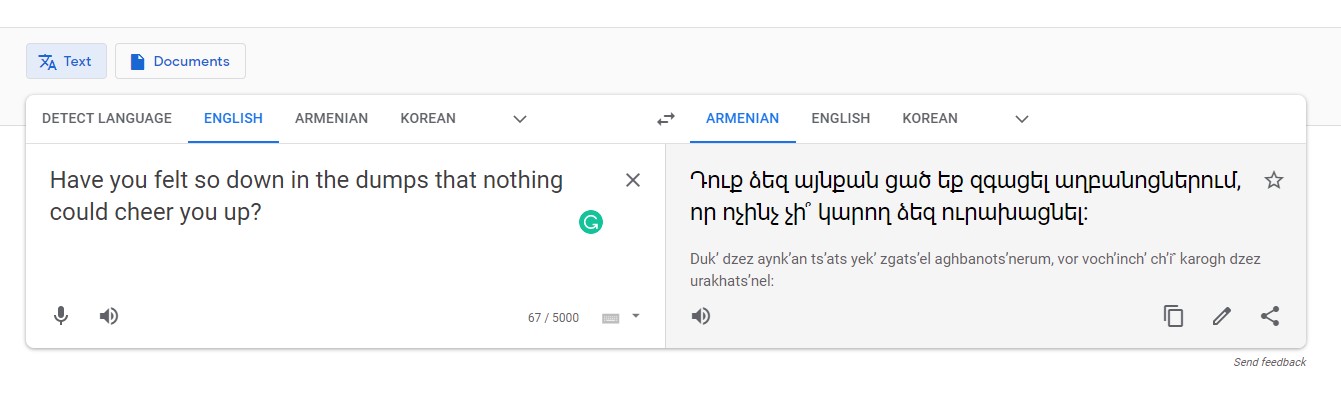Open the Send feedback link
Screen dimensions: 1341x403
(1269, 362)
